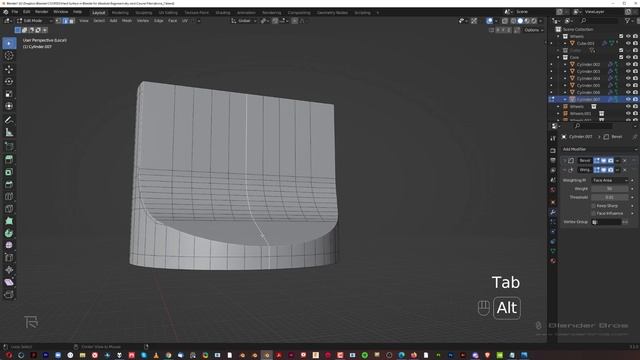This screenshot has height=360, width=640.
Task: Toggle Face Influence checkbox
Action: pyautogui.click(x=593, y=213)
